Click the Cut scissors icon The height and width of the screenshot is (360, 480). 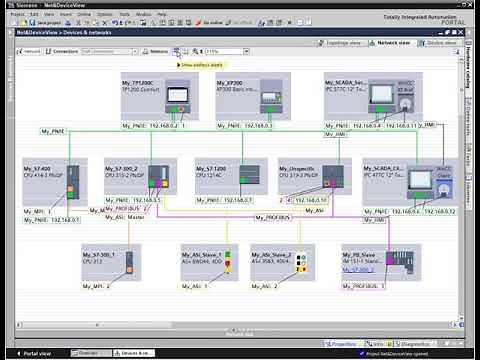(78, 23)
